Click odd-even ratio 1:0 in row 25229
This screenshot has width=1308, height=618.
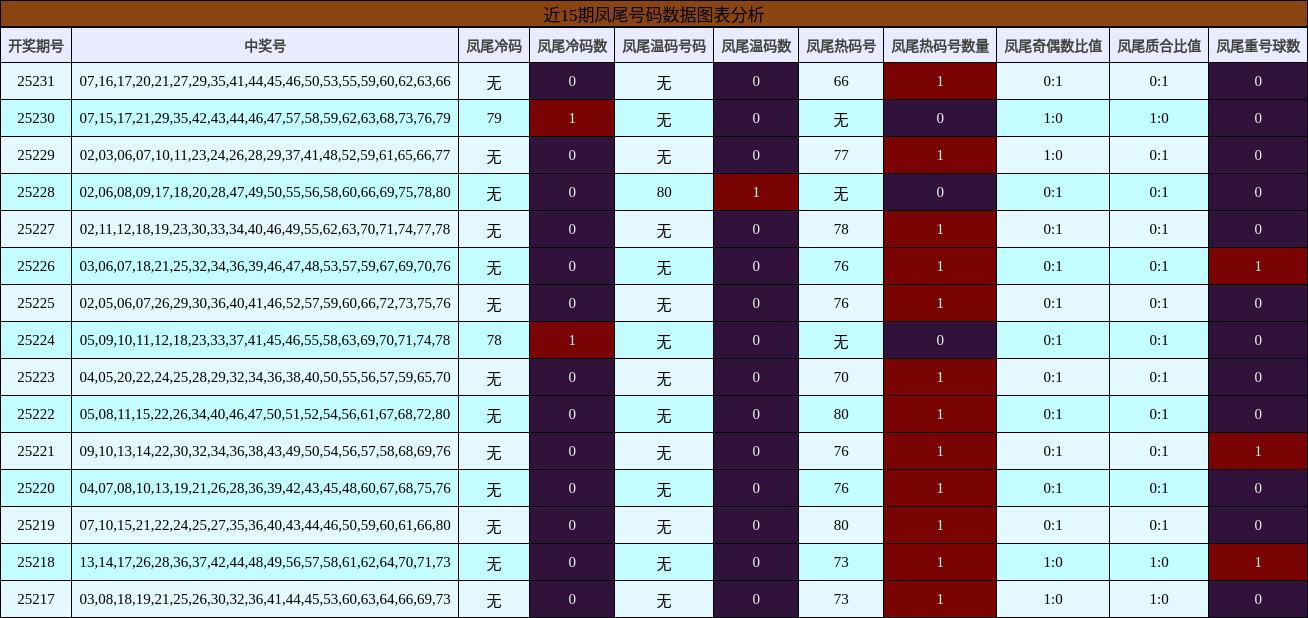point(1053,155)
